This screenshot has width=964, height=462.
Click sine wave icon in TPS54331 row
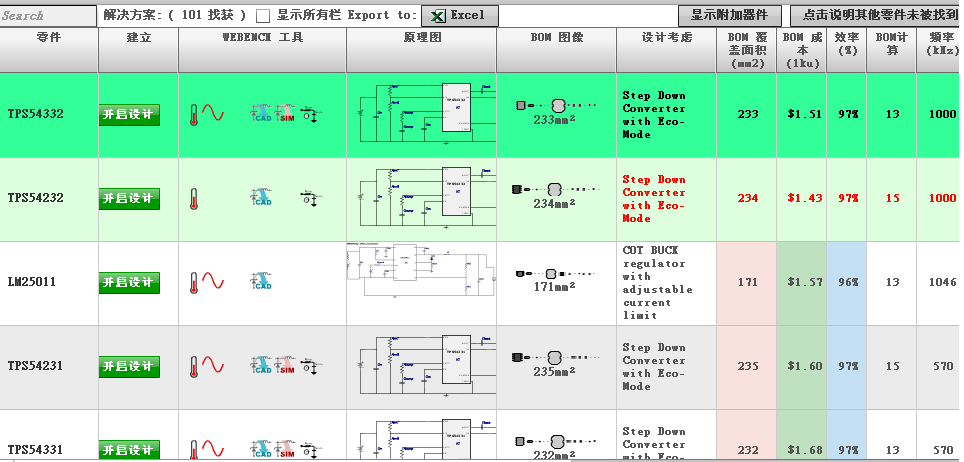213,449
